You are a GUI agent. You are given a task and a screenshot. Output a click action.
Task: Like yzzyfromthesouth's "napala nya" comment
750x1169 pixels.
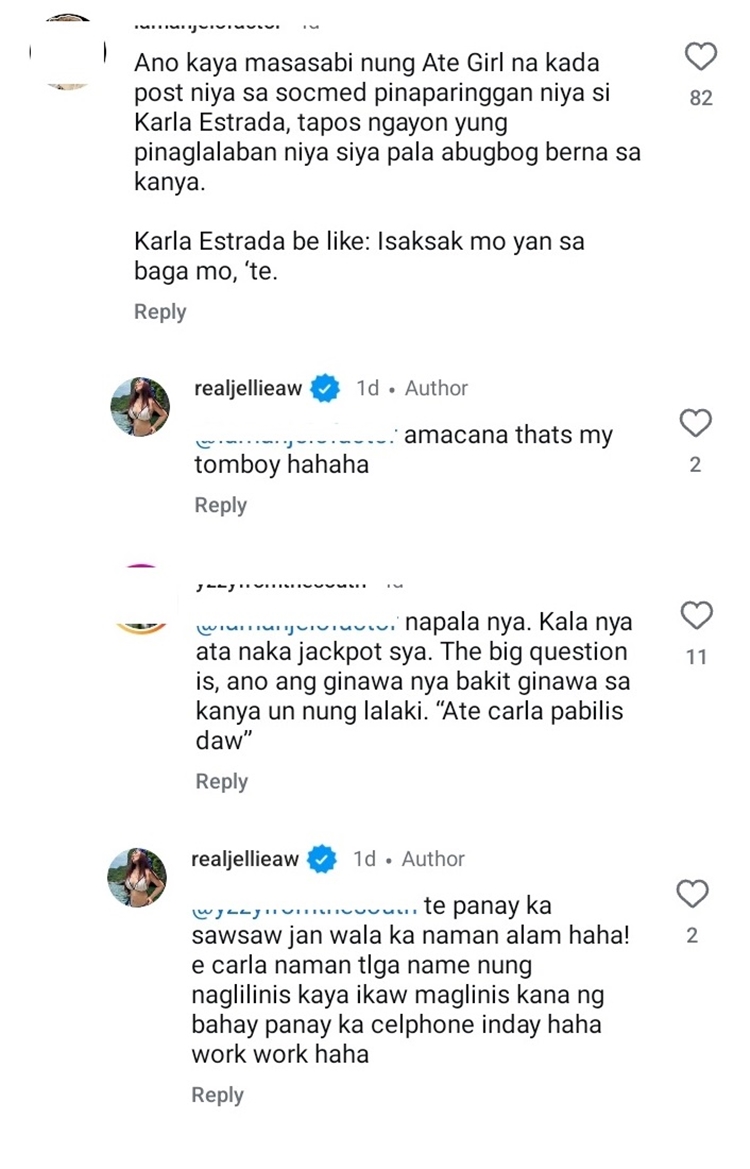[695, 617]
